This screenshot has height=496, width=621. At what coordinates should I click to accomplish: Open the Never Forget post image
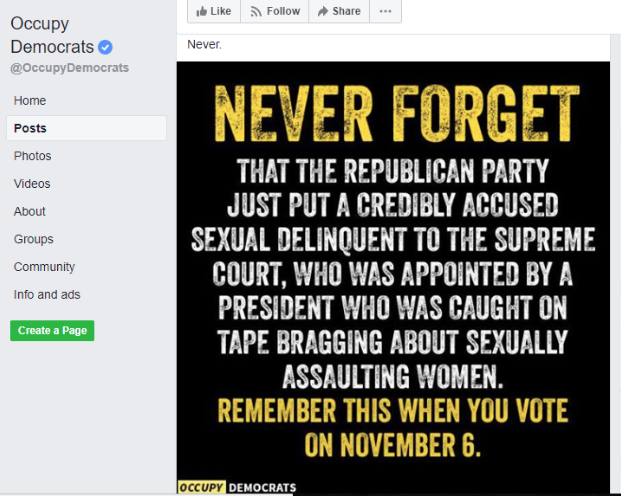point(393,277)
